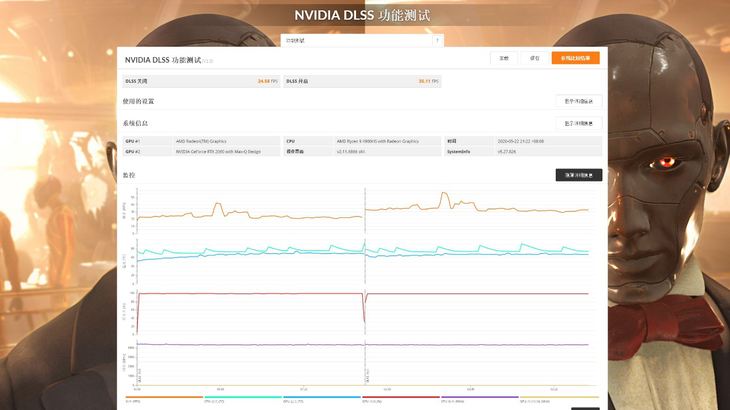The height and width of the screenshot is (410, 730).
Task: Expand details for 使用的设置 section
Action: point(578,101)
